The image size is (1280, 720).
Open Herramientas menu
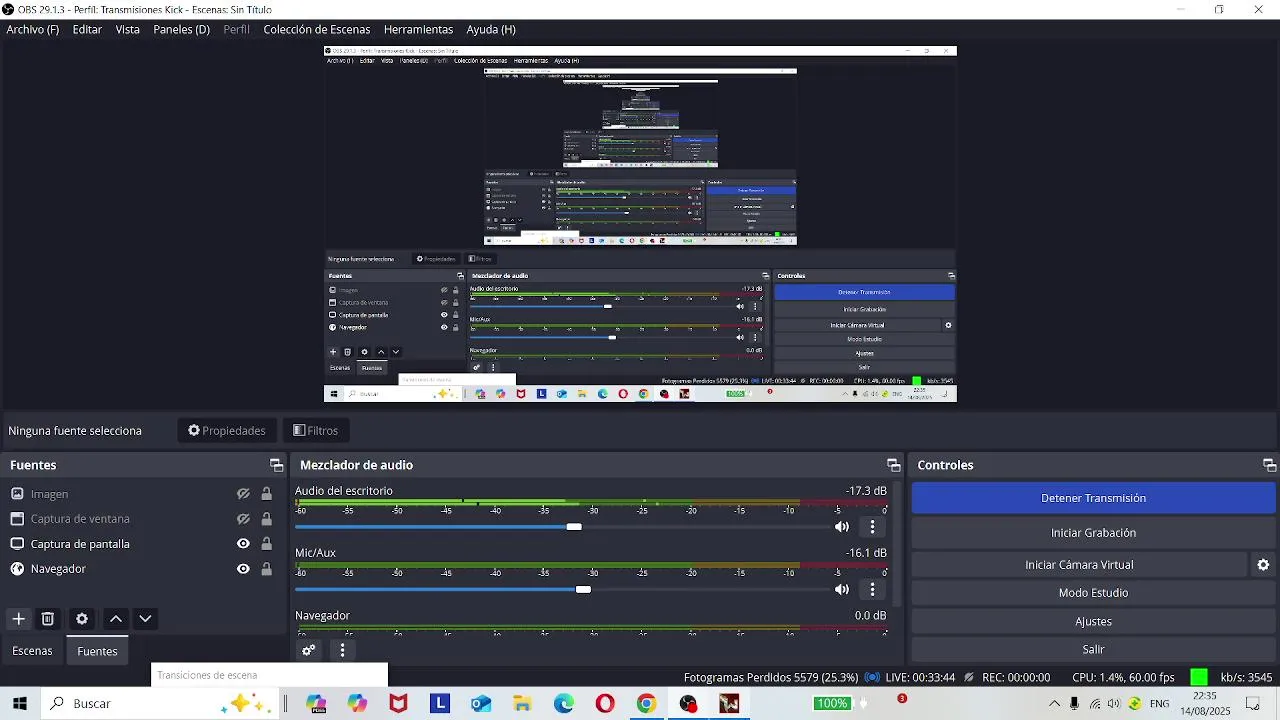coord(418,30)
